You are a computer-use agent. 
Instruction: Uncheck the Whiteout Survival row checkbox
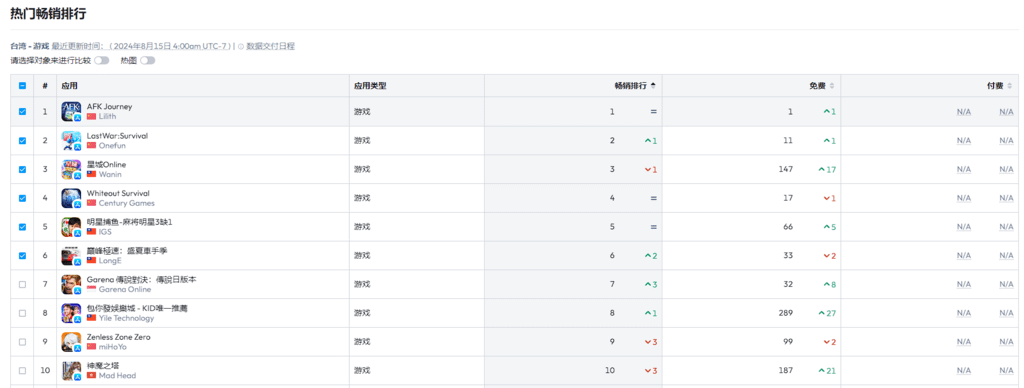click(x=23, y=198)
